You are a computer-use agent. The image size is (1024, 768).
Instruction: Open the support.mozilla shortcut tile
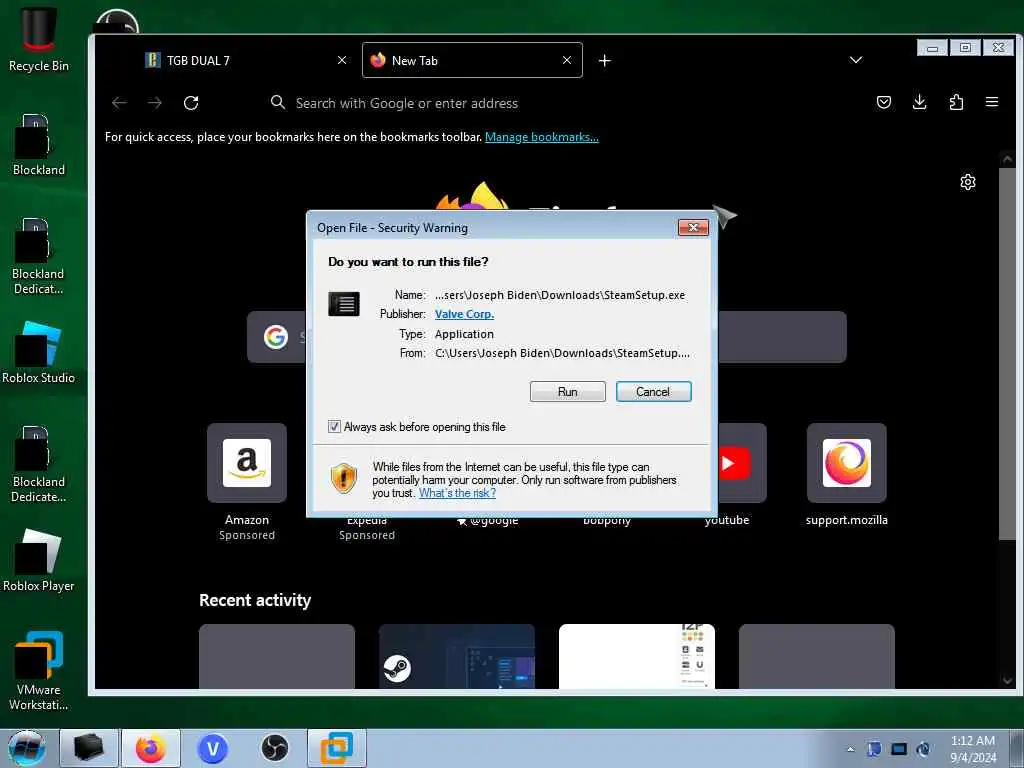pyautogui.click(x=846, y=463)
